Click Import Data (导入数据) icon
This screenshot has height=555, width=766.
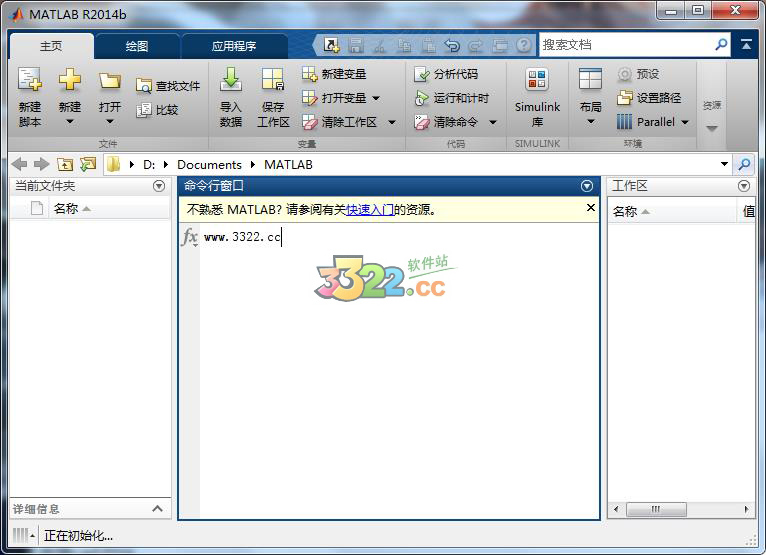231,80
